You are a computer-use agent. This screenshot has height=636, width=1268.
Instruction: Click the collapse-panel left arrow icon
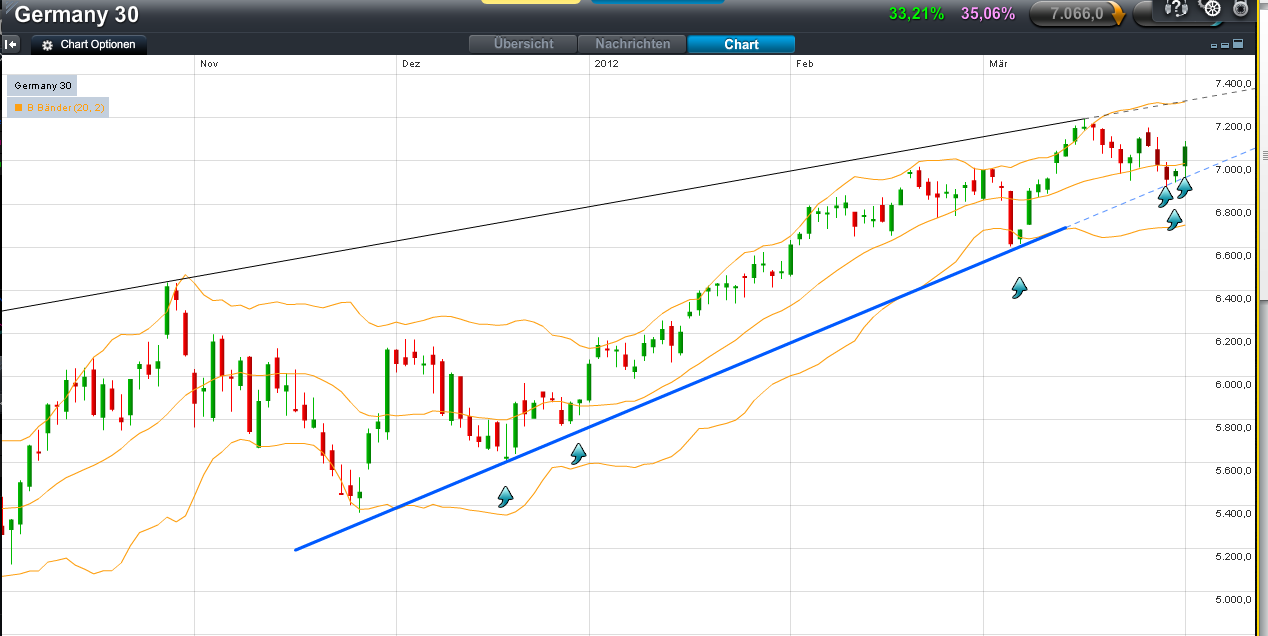tap(11, 44)
